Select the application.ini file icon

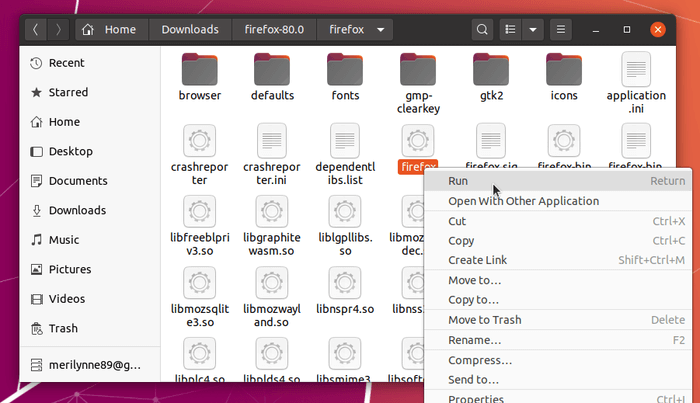pos(636,69)
